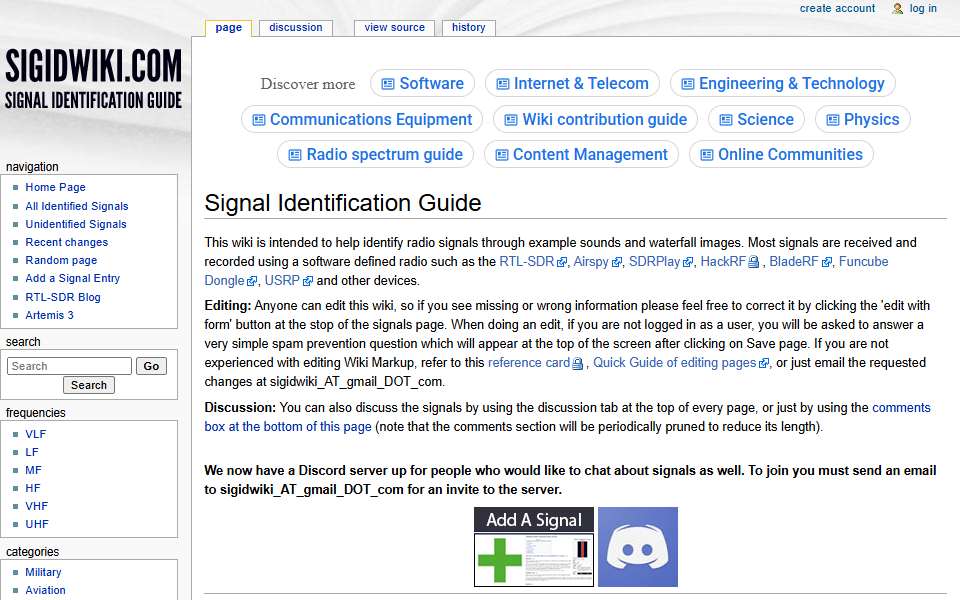Open RTL-SDR Blog link
The height and width of the screenshot is (600, 960).
62,297
